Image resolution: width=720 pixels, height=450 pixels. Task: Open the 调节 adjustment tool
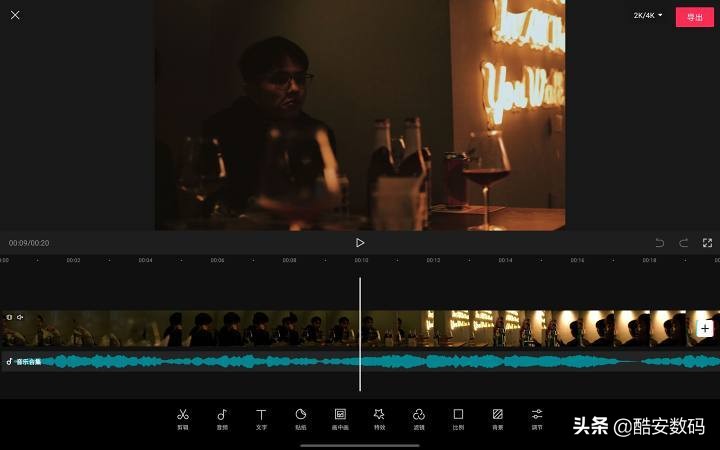coord(537,417)
